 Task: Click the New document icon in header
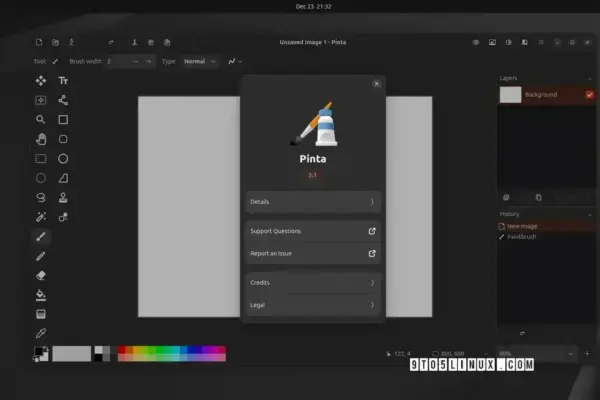point(39,42)
